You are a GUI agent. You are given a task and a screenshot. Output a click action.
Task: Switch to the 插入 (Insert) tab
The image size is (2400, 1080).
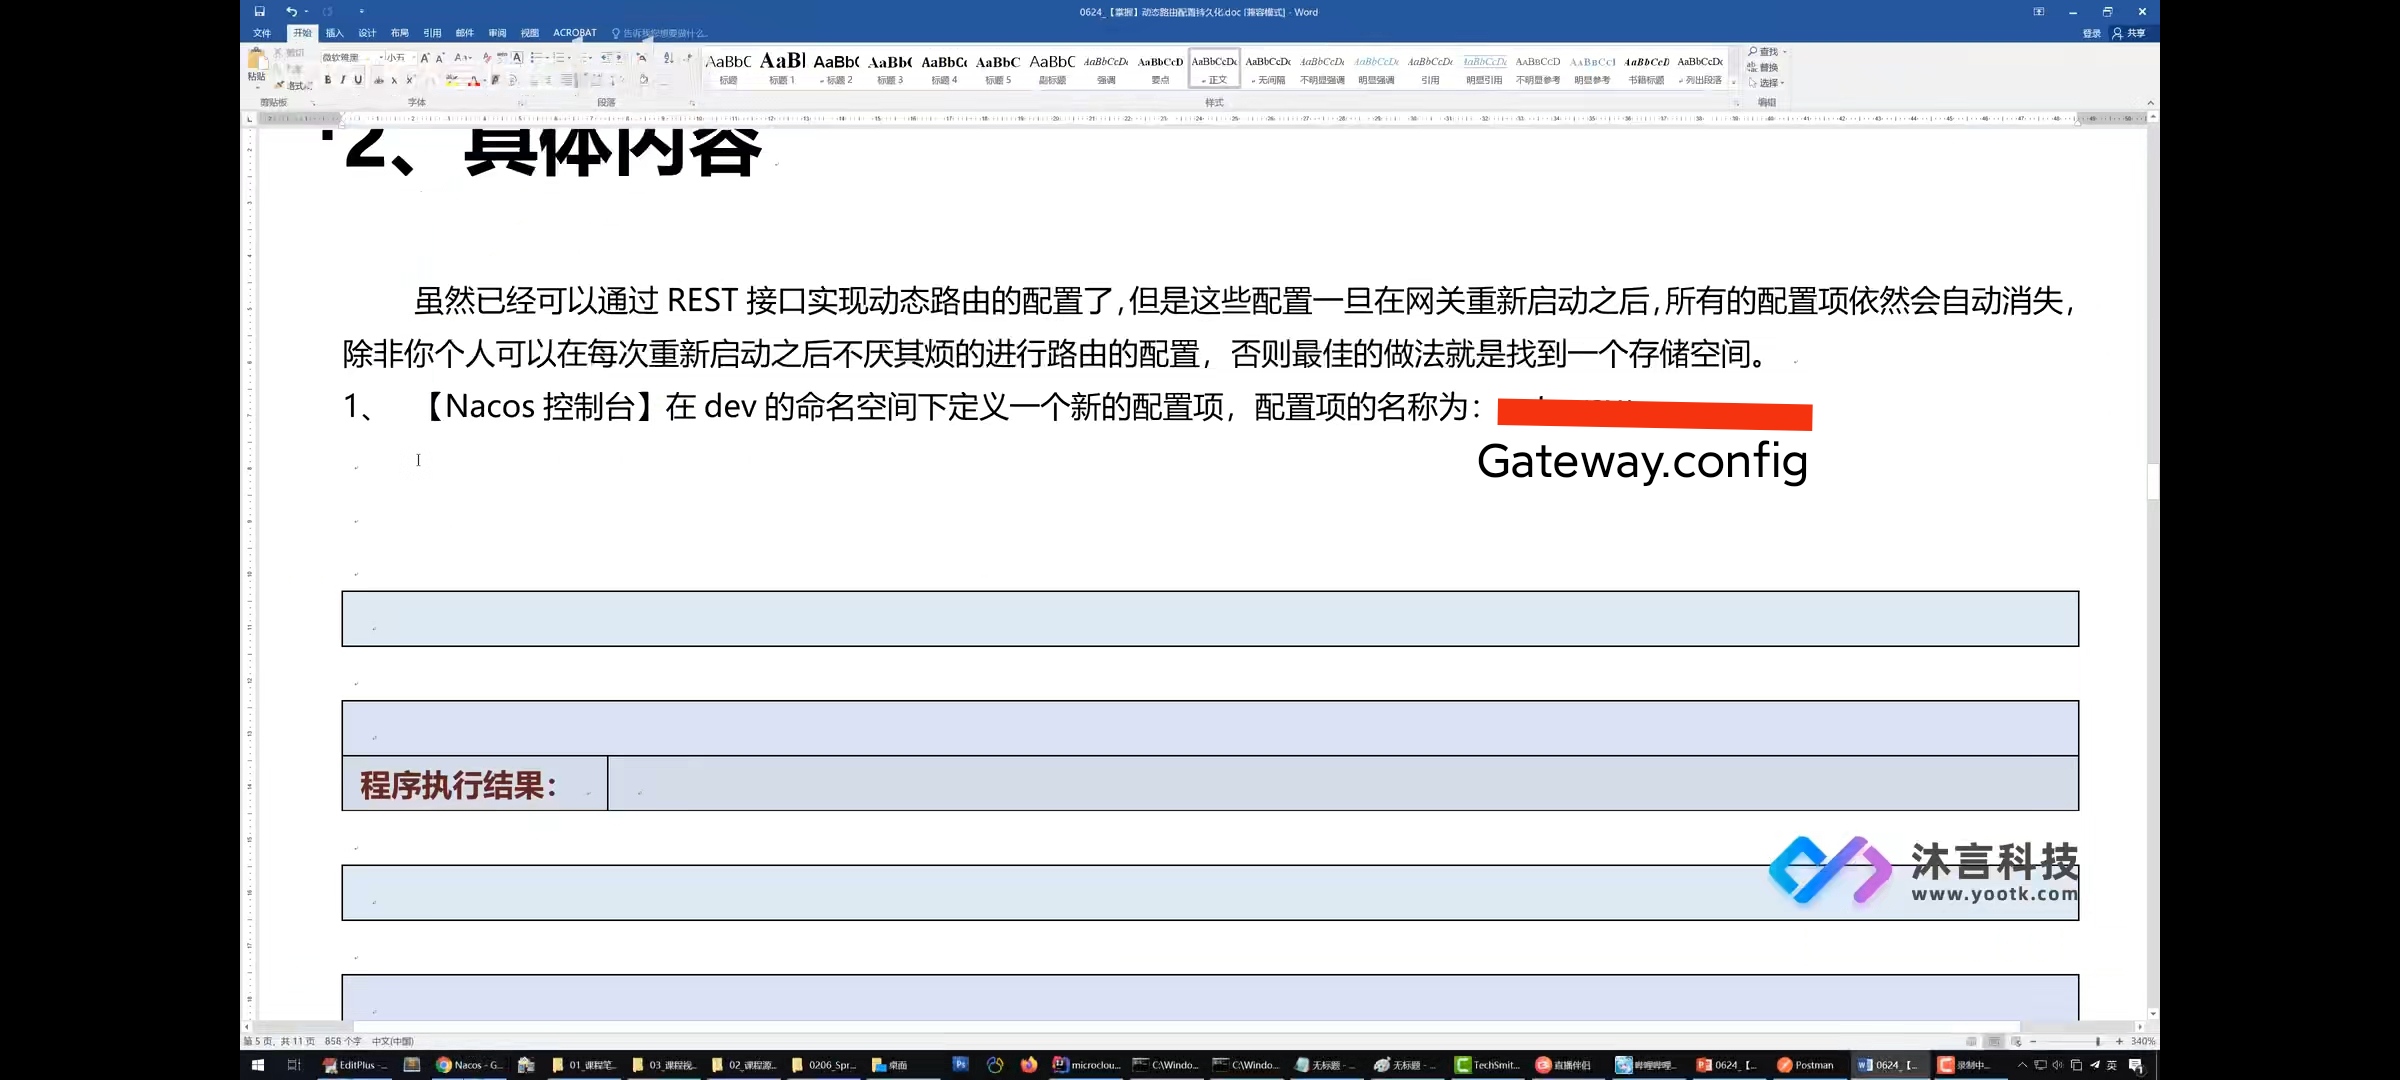pos(334,33)
